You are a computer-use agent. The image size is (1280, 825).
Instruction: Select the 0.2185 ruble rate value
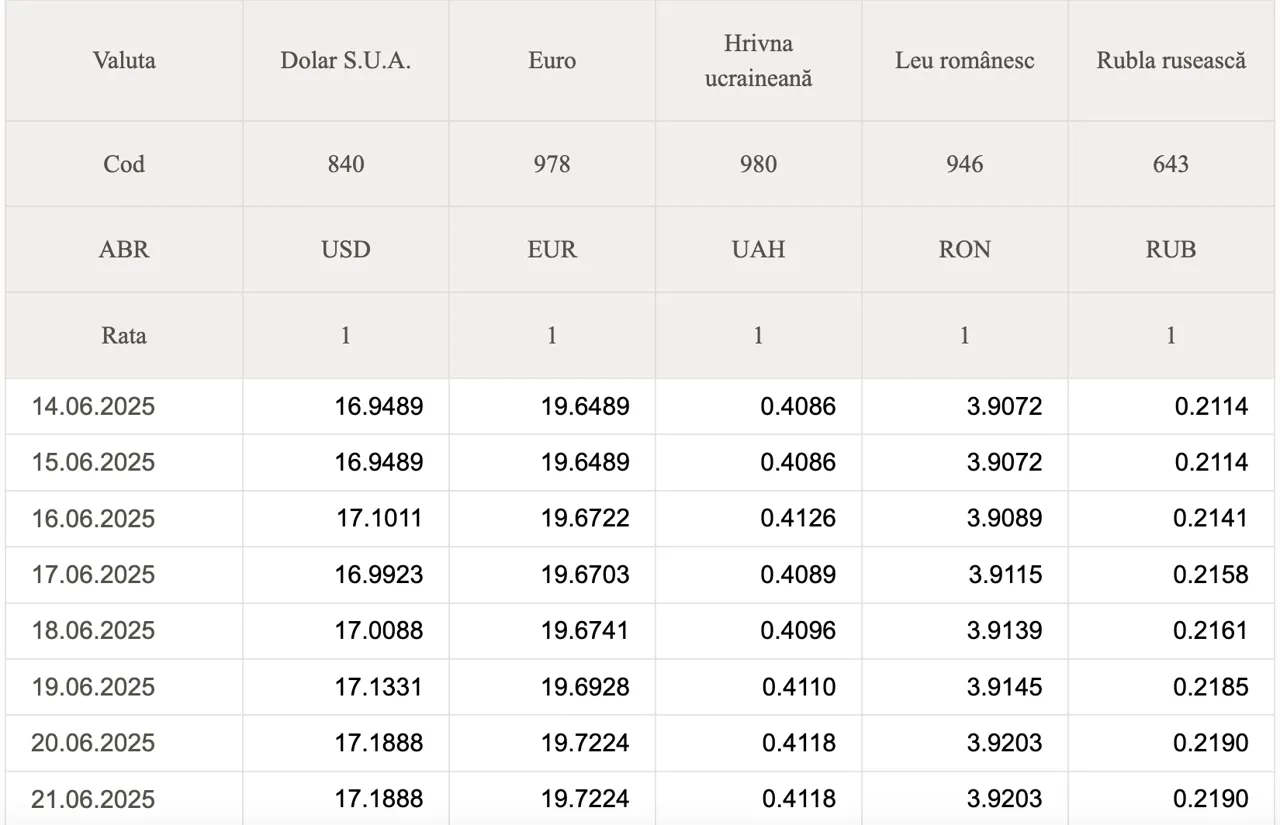click(x=1211, y=687)
